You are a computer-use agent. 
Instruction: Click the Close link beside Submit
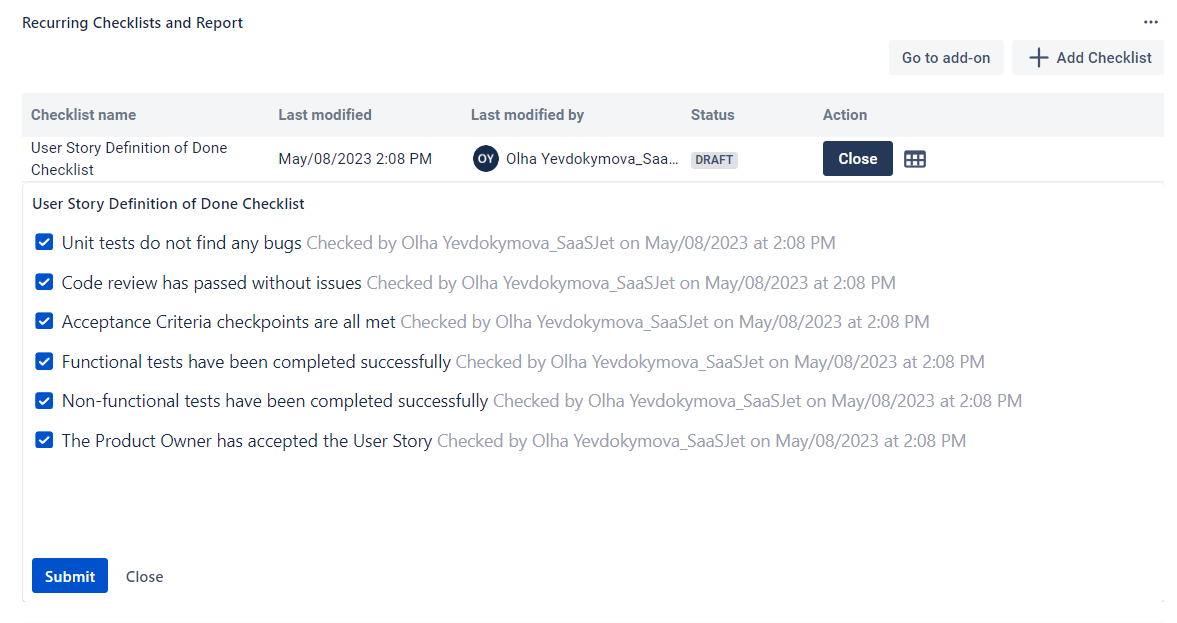144,576
